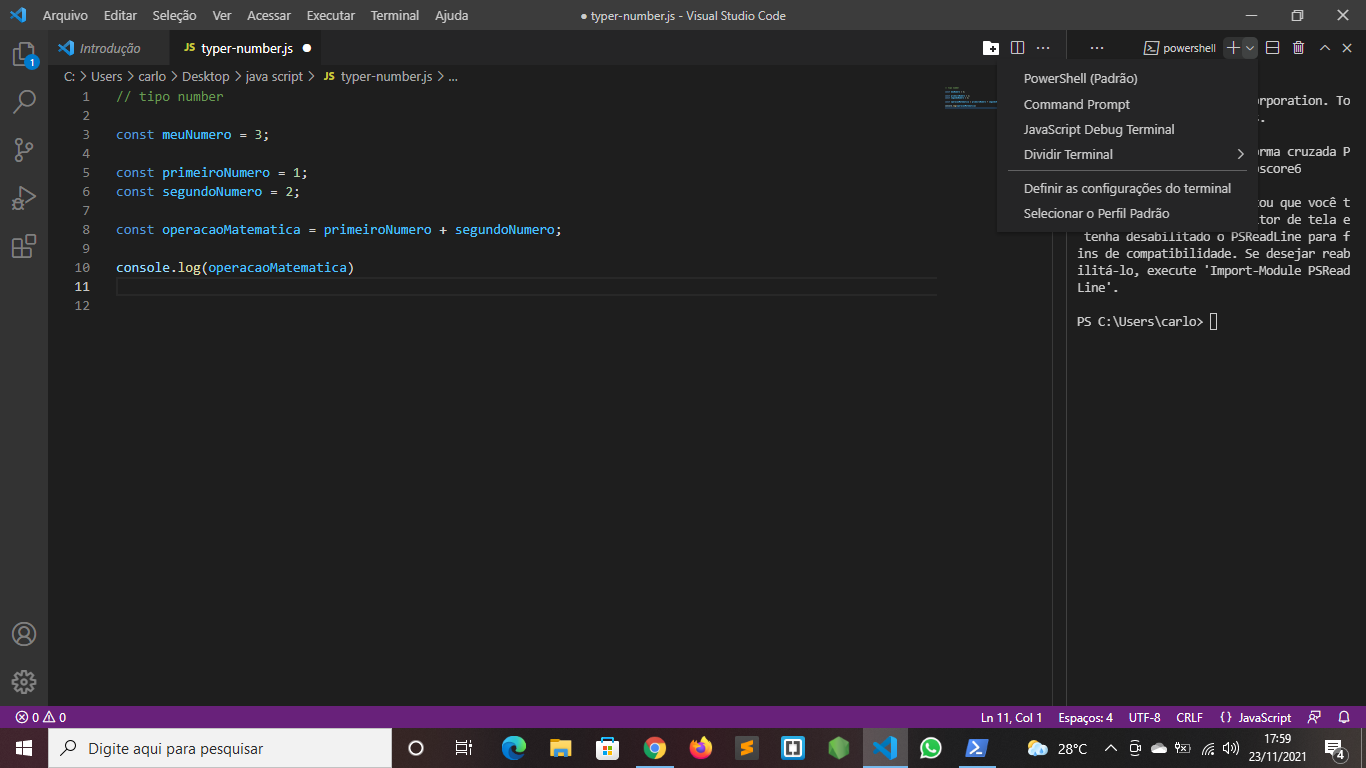Maximize terminal panel with up chevron

[x=1325, y=48]
